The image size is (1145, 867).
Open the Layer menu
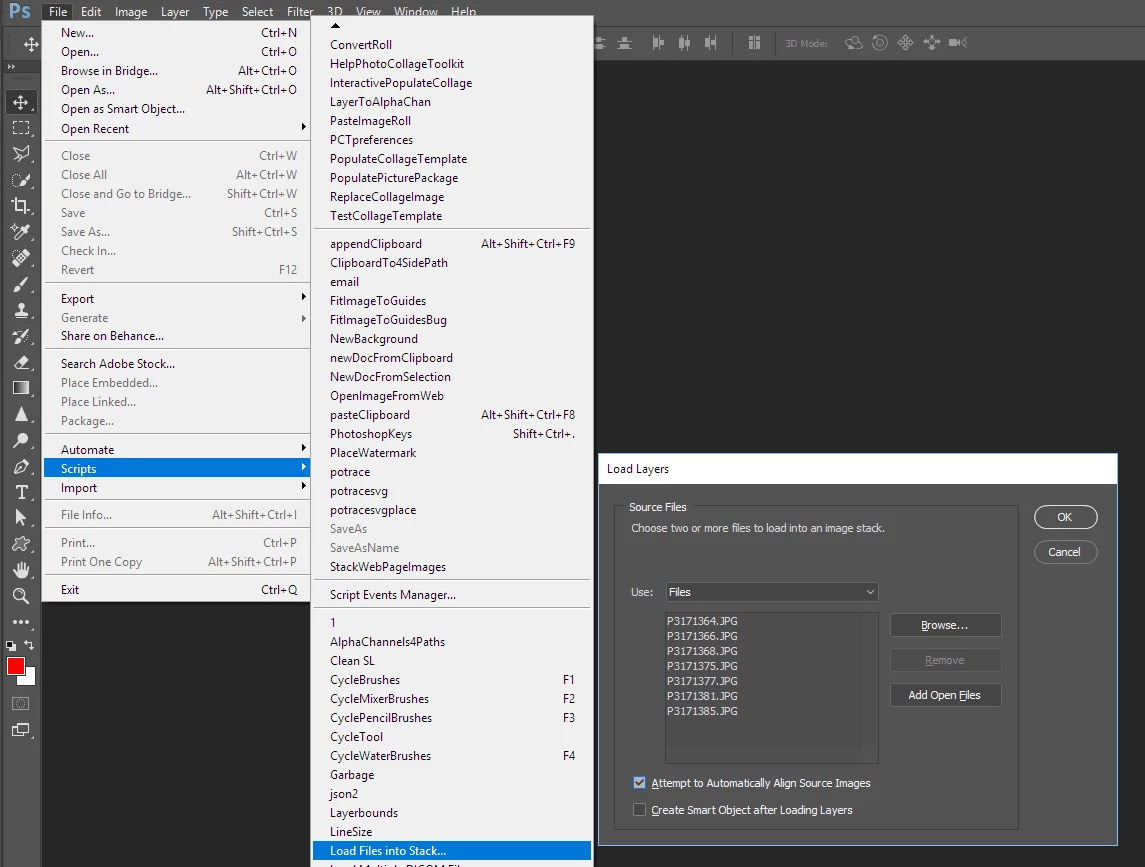pyautogui.click(x=175, y=12)
